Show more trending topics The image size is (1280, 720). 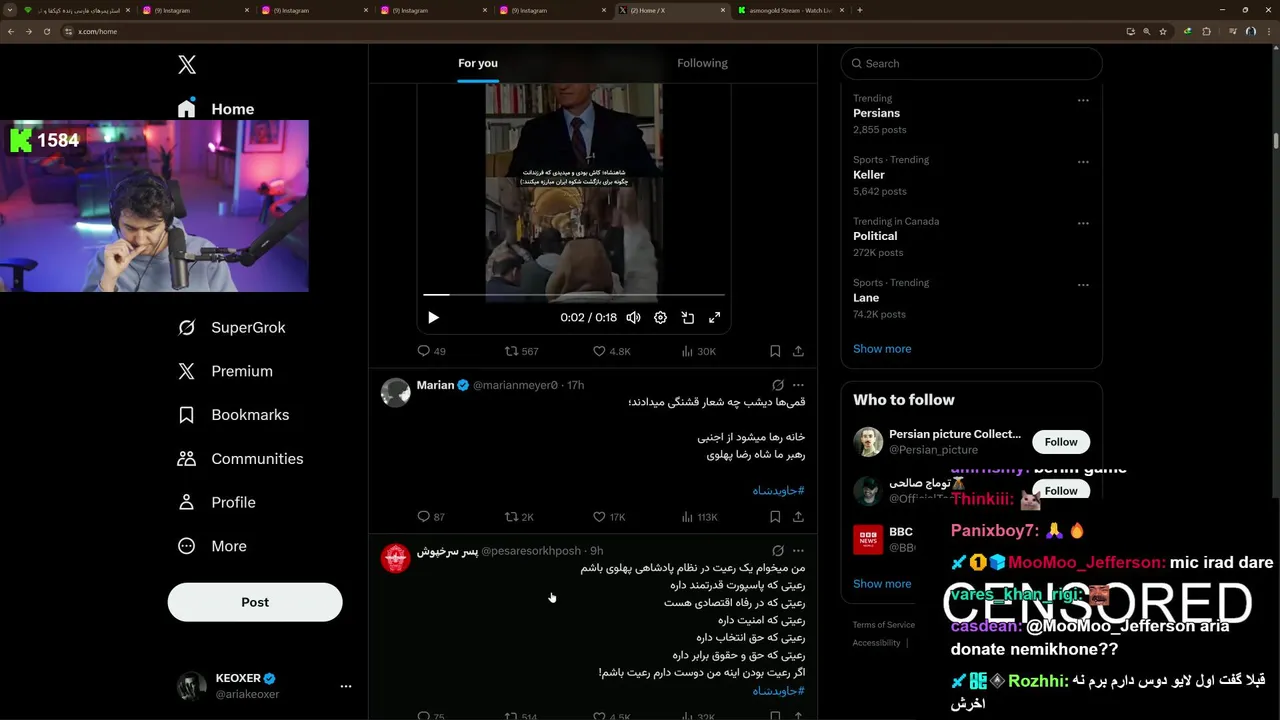pyautogui.click(x=882, y=349)
